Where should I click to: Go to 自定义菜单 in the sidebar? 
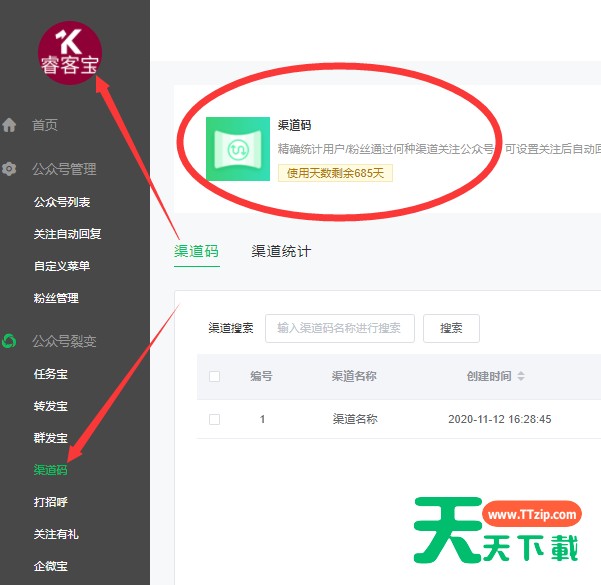click(x=62, y=266)
